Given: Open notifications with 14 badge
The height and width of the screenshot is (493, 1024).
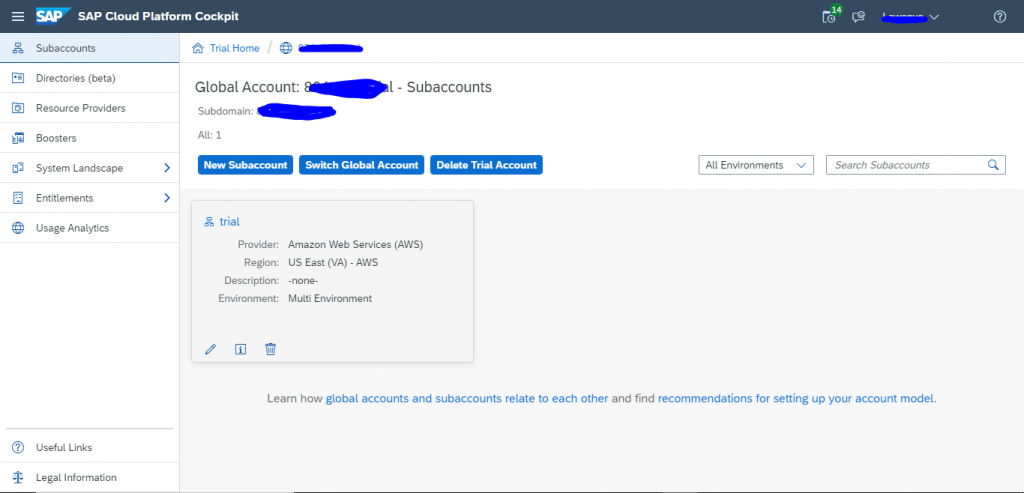Looking at the screenshot, I should pos(830,16).
